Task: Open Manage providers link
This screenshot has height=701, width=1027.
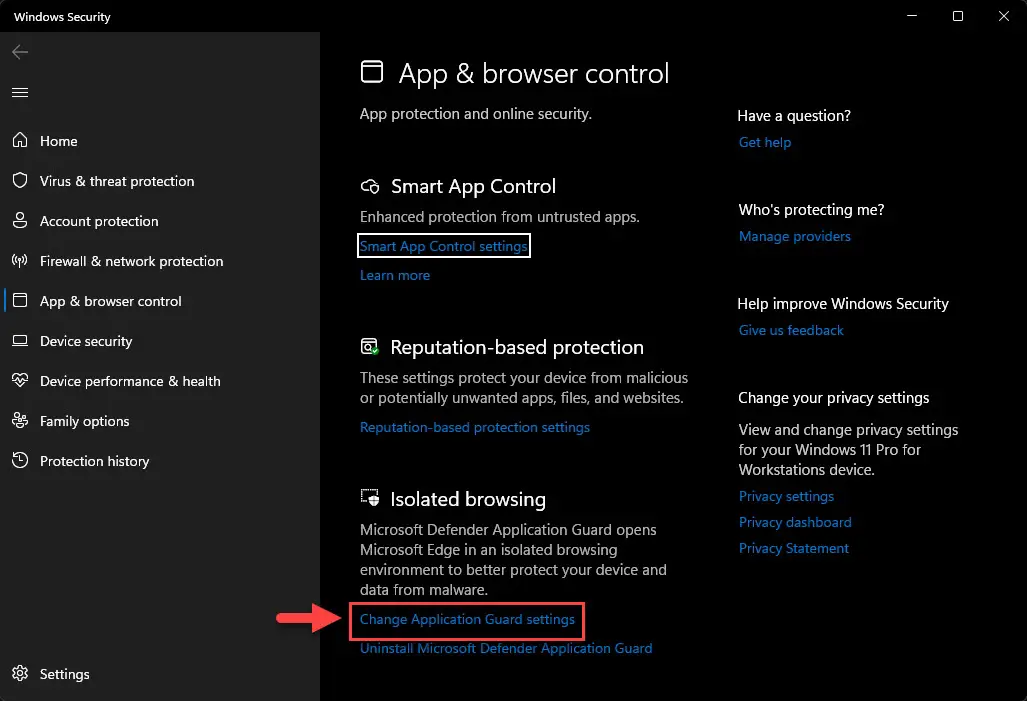Action: [x=794, y=236]
